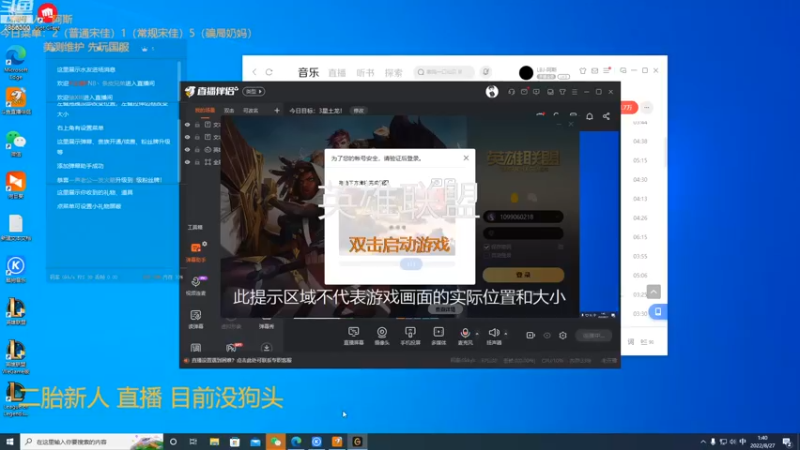This screenshot has width=800, height=450.
Task: Click the share icon
Action: pos(606,116)
